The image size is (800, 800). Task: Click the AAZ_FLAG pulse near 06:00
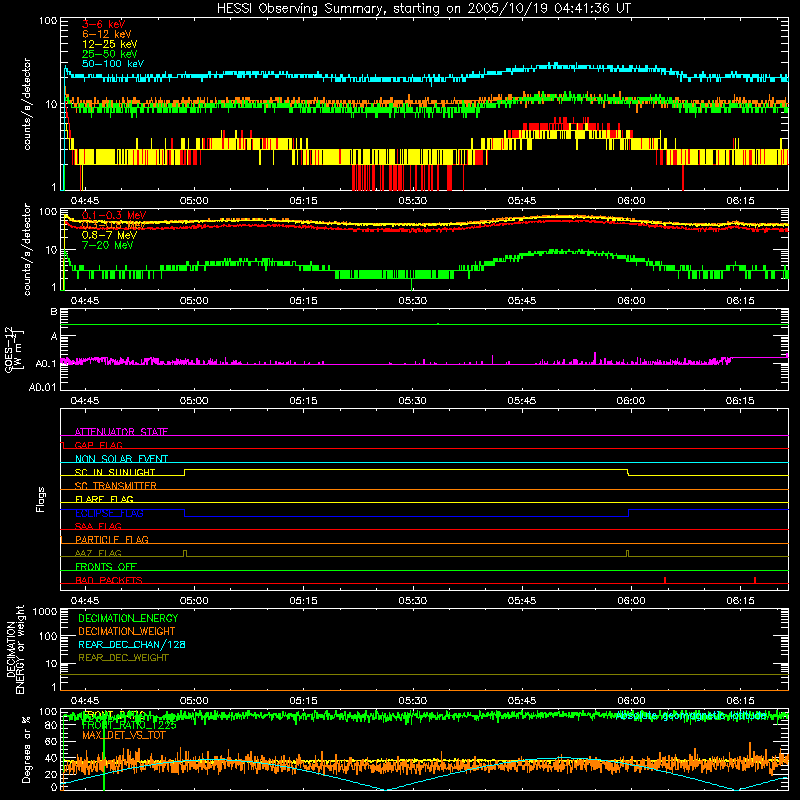click(x=628, y=553)
